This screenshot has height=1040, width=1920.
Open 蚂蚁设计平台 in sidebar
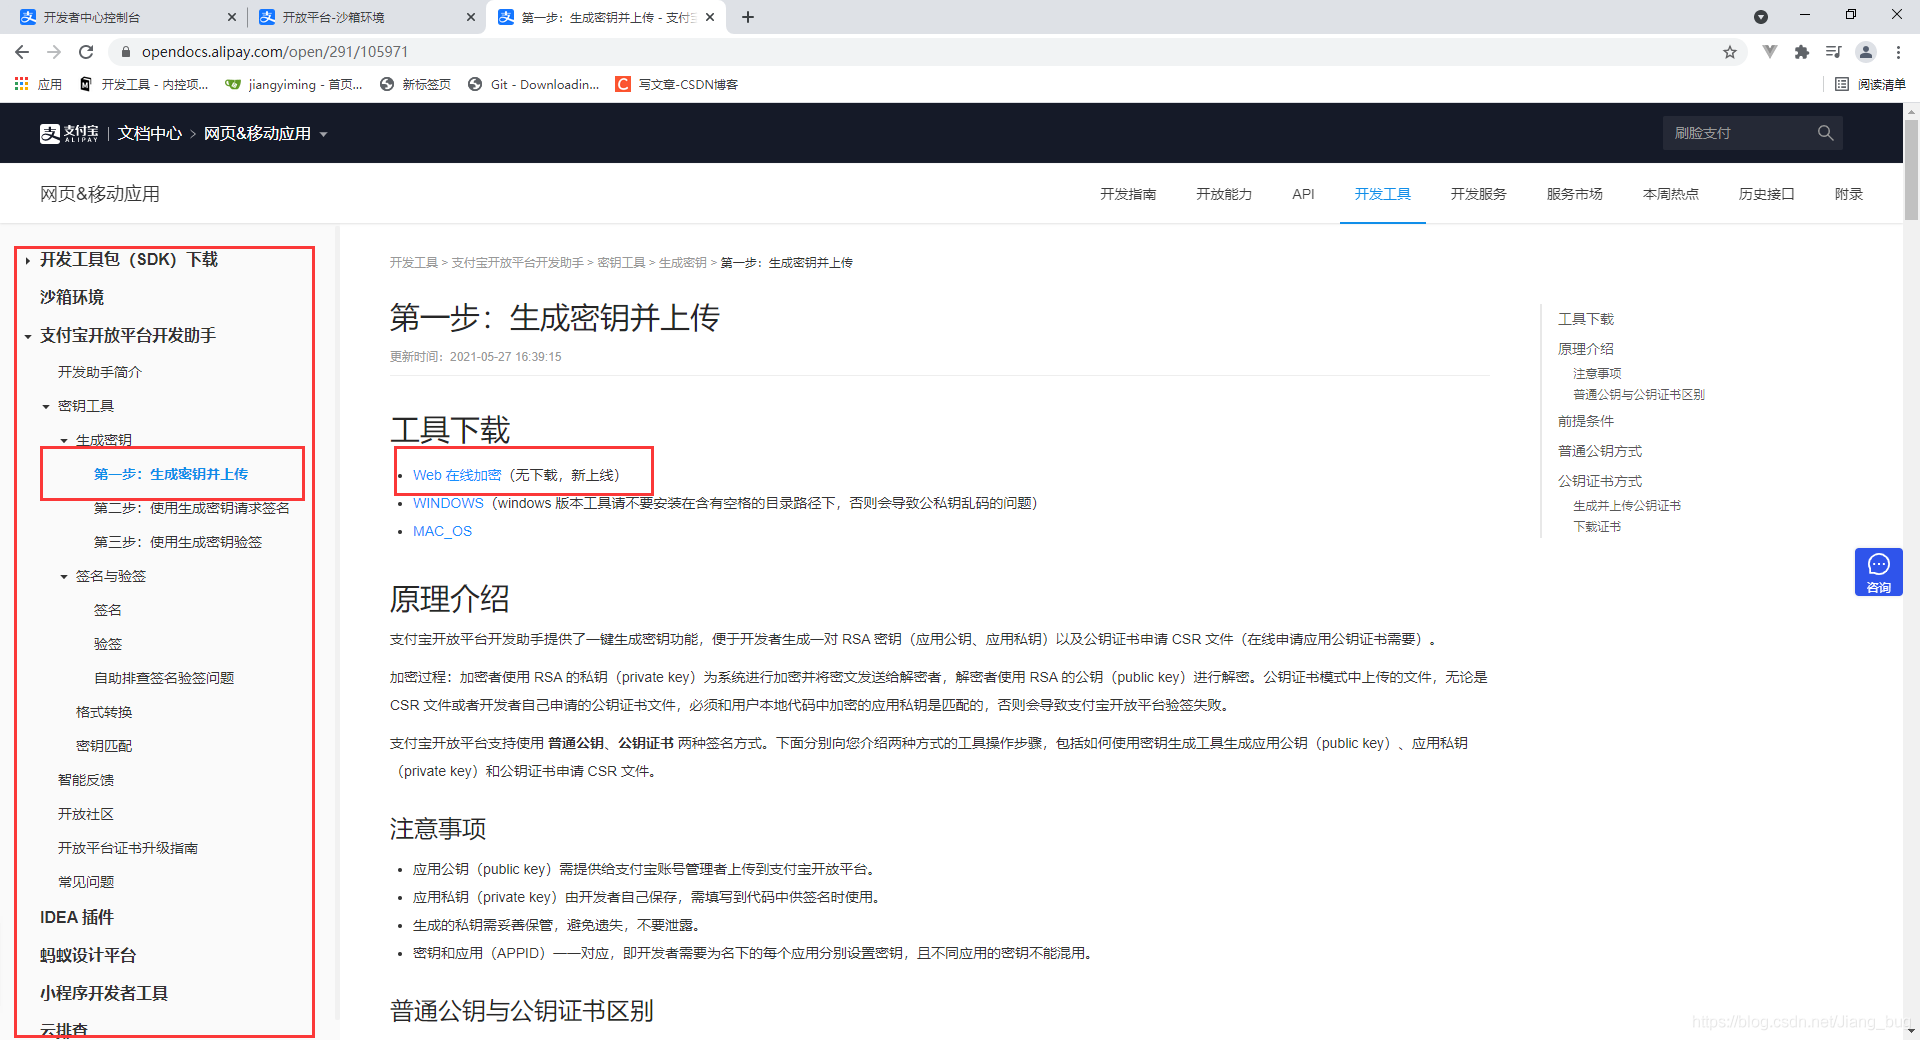point(88,955)
